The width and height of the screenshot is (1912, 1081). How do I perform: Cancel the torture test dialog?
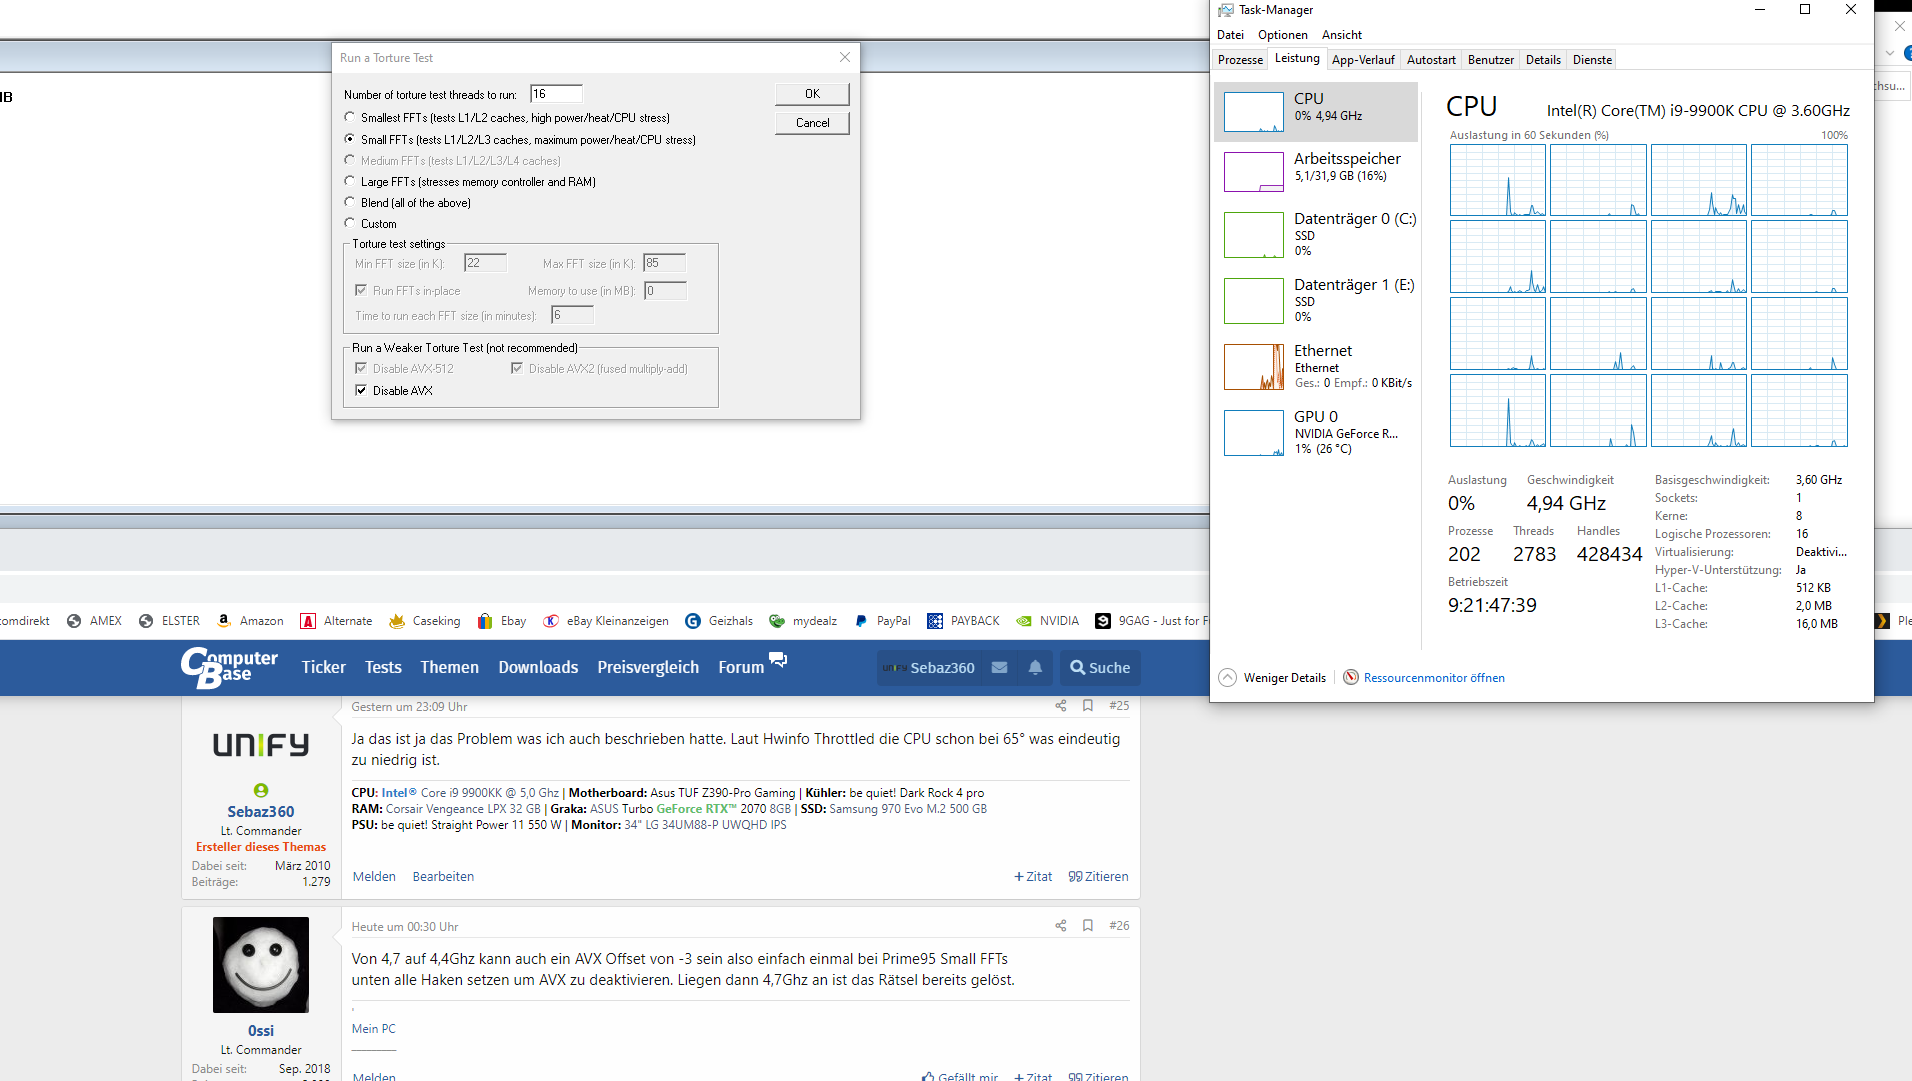pyautogui.click(x=812, y=123)
